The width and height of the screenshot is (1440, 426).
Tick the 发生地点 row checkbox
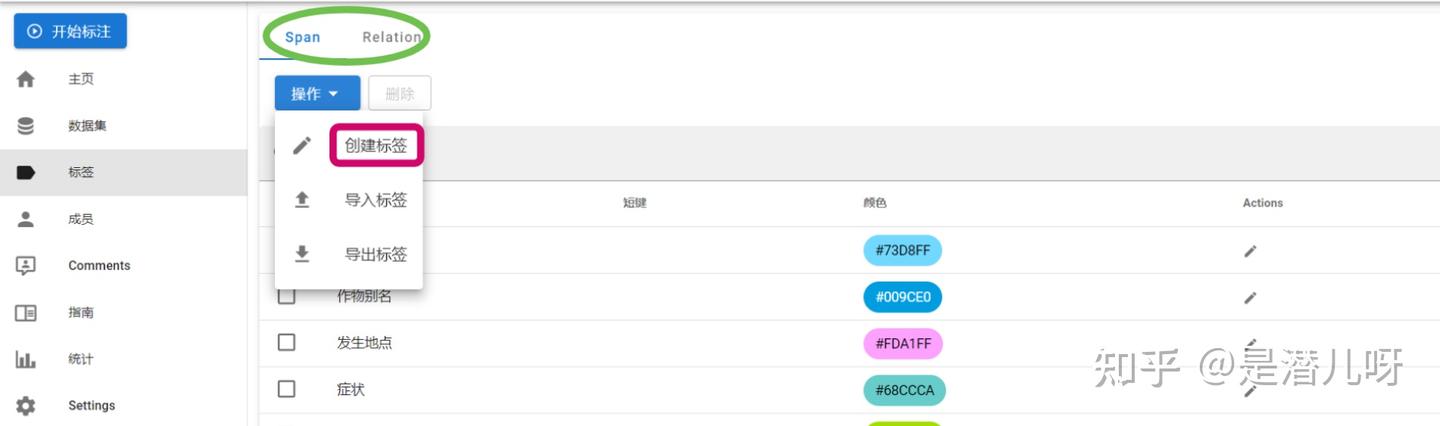pyautogui.click(x=287, y=342)
